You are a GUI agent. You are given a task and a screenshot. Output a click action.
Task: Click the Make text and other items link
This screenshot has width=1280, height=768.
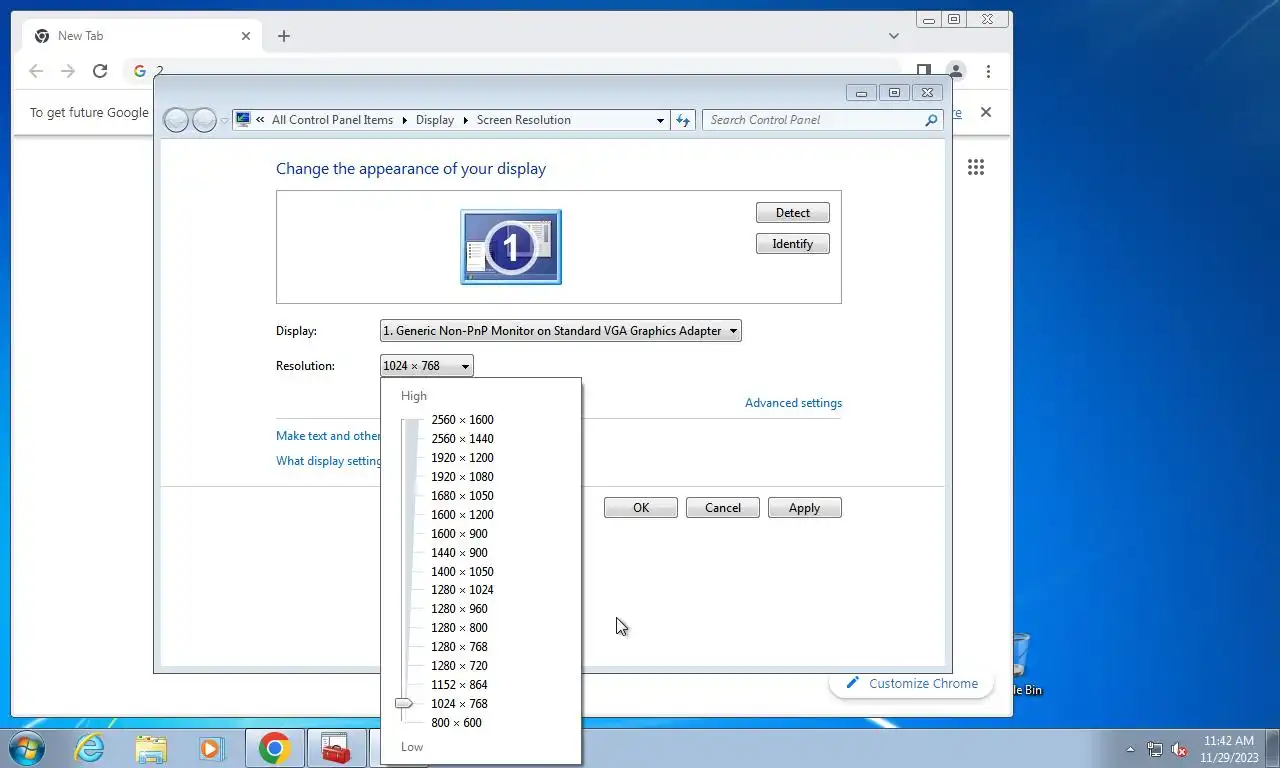328,436
